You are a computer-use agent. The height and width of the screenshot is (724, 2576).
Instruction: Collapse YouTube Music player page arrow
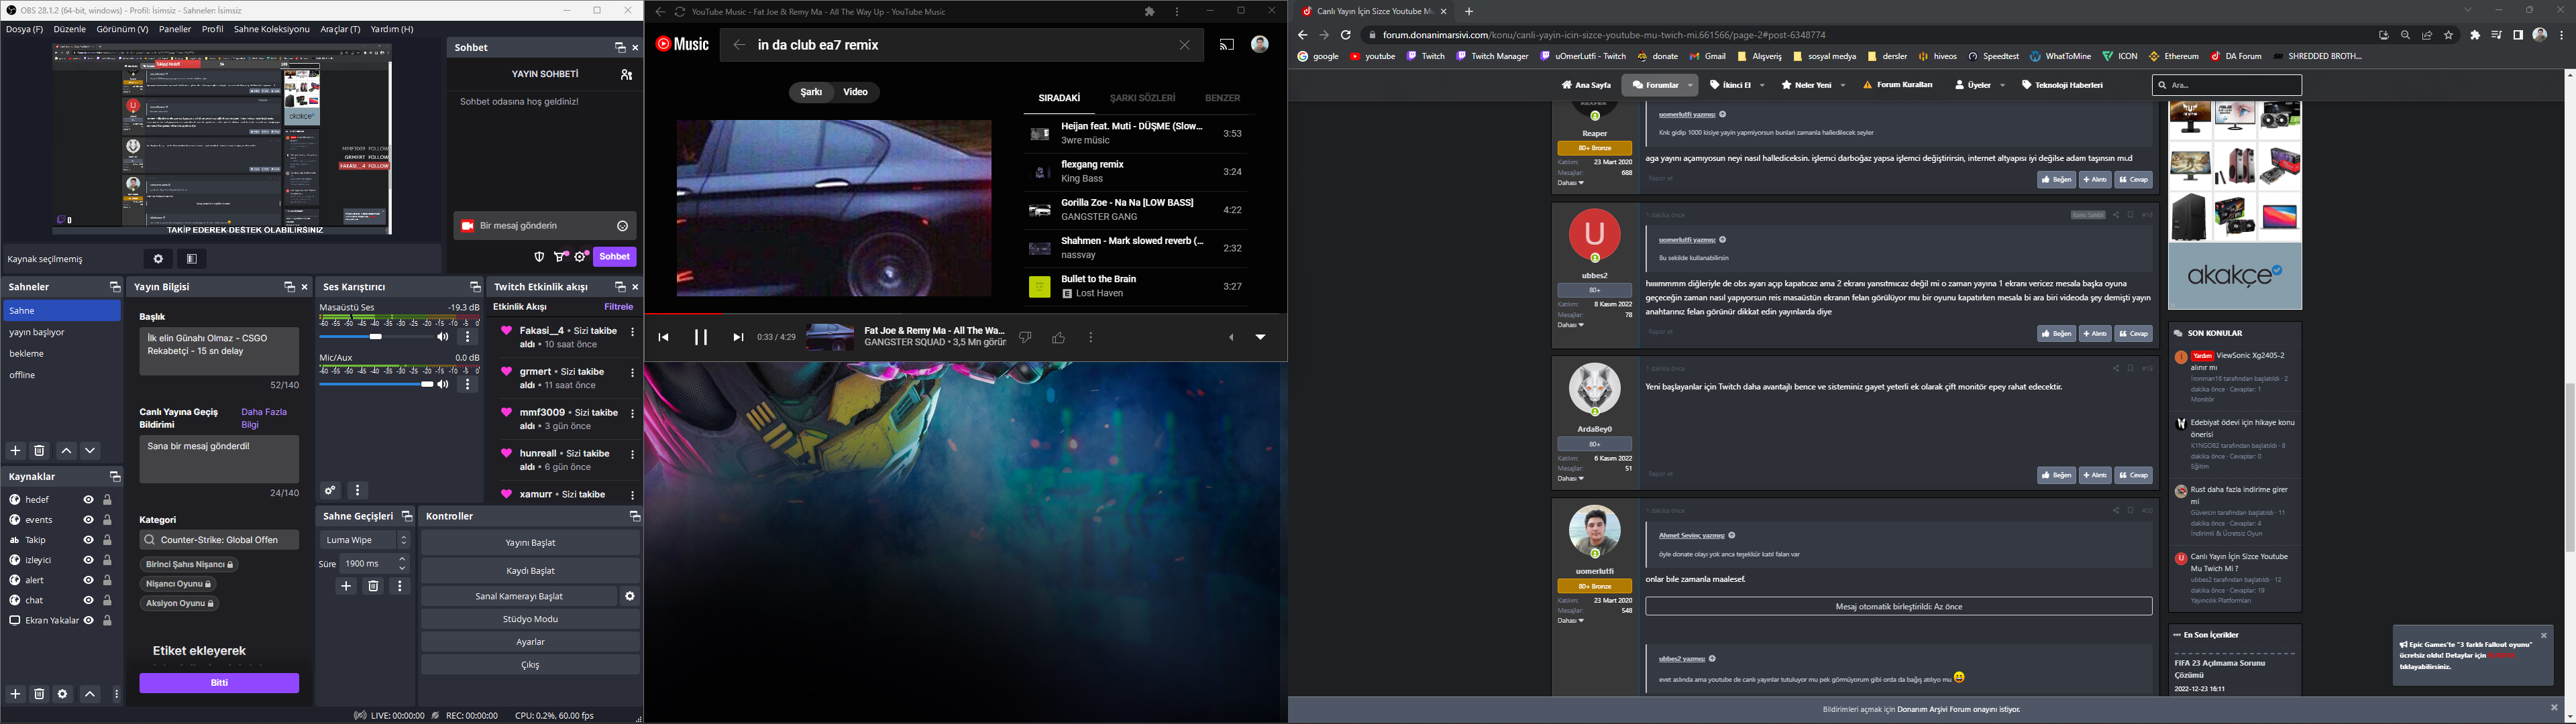1260,338
